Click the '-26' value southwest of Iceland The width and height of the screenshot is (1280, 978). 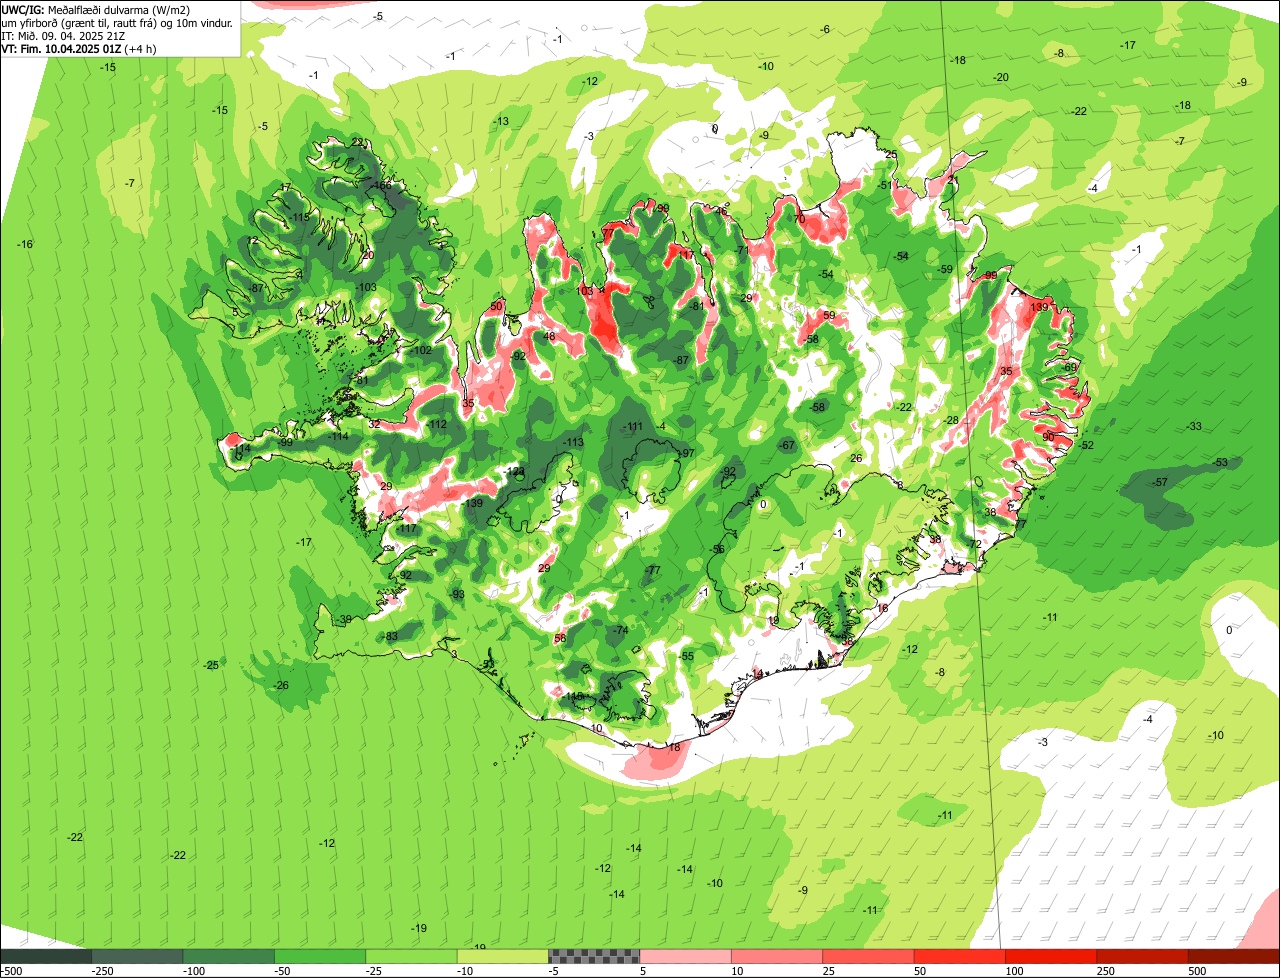(281, 686)
